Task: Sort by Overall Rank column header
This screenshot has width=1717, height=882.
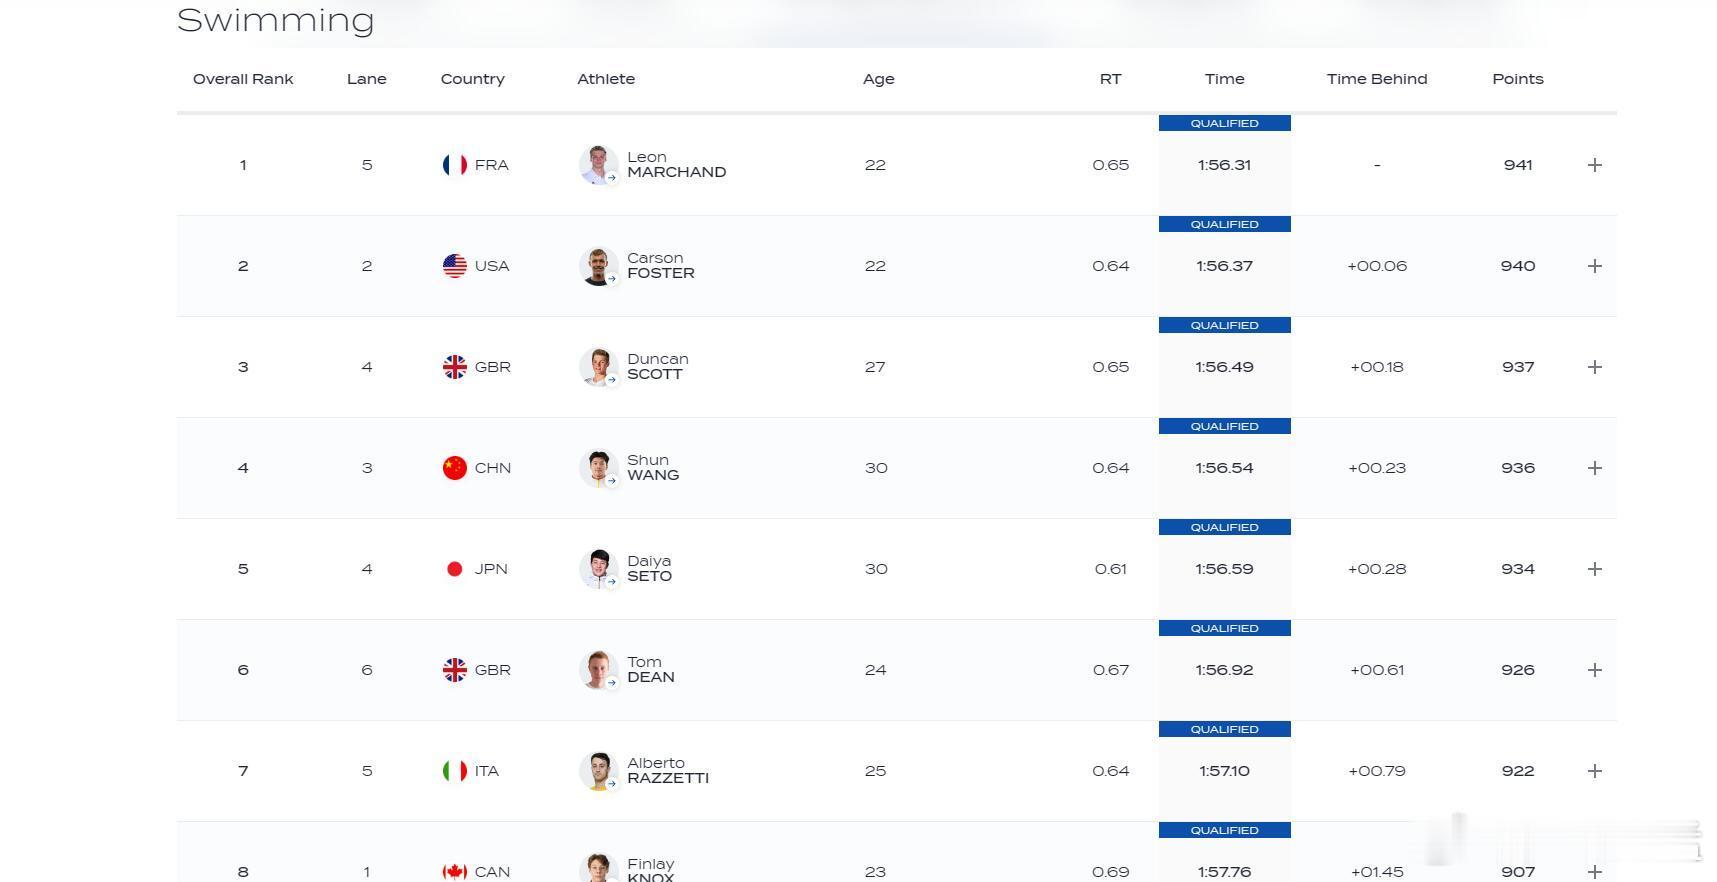Action: [x=243, y=79]
